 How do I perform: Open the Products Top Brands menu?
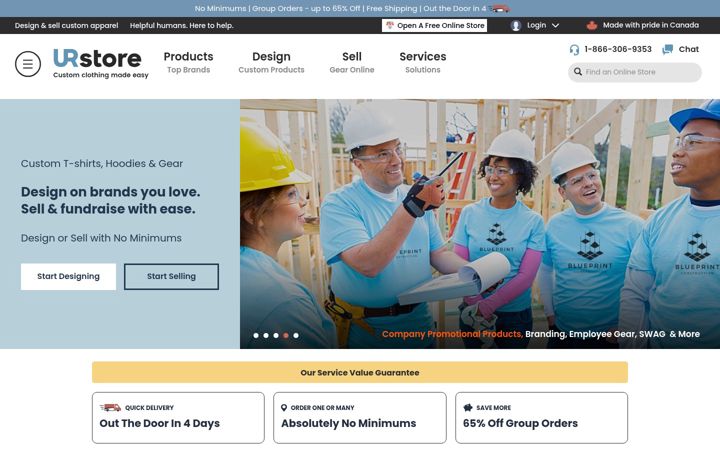point(188,62)
